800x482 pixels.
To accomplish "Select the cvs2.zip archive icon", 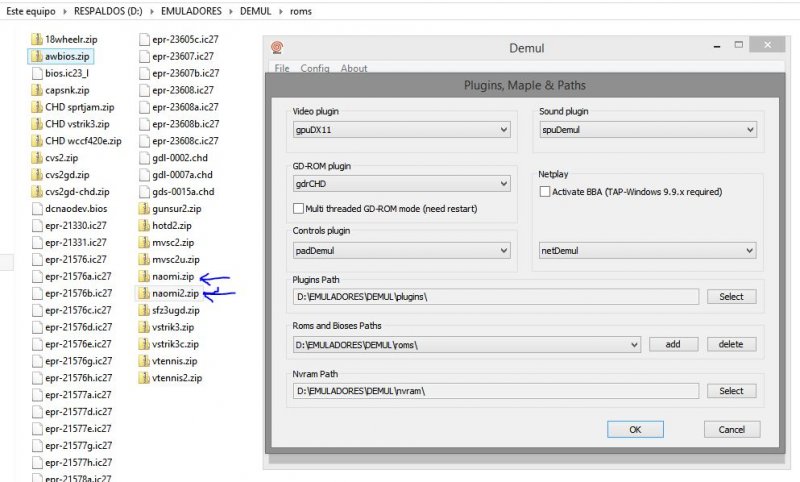I will click(x=37, y=158).
